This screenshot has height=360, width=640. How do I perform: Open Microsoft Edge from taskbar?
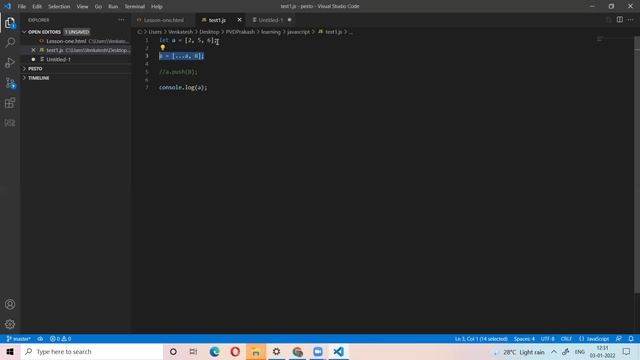[x=214, y=352]
